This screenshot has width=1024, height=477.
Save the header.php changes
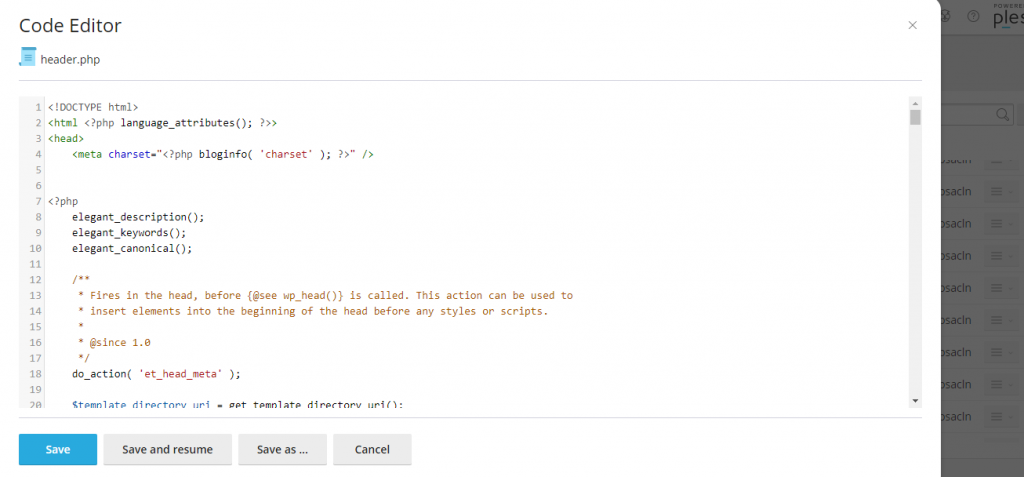coord(58,450)
